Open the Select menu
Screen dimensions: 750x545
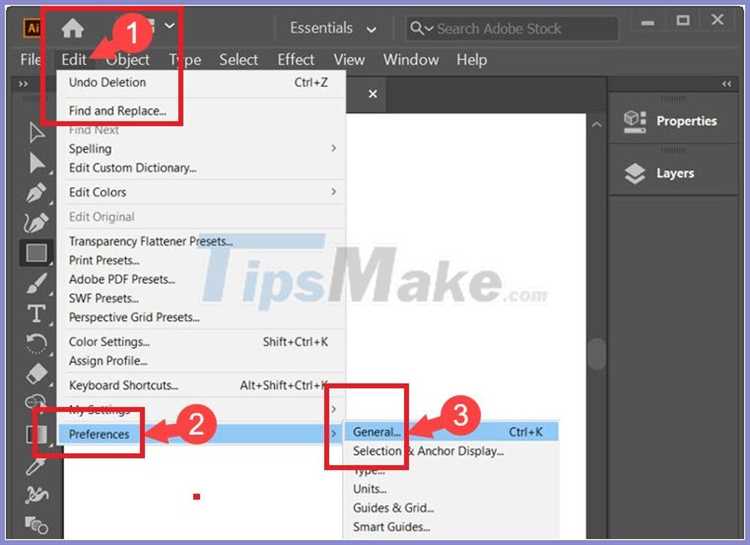coord(238,59)
